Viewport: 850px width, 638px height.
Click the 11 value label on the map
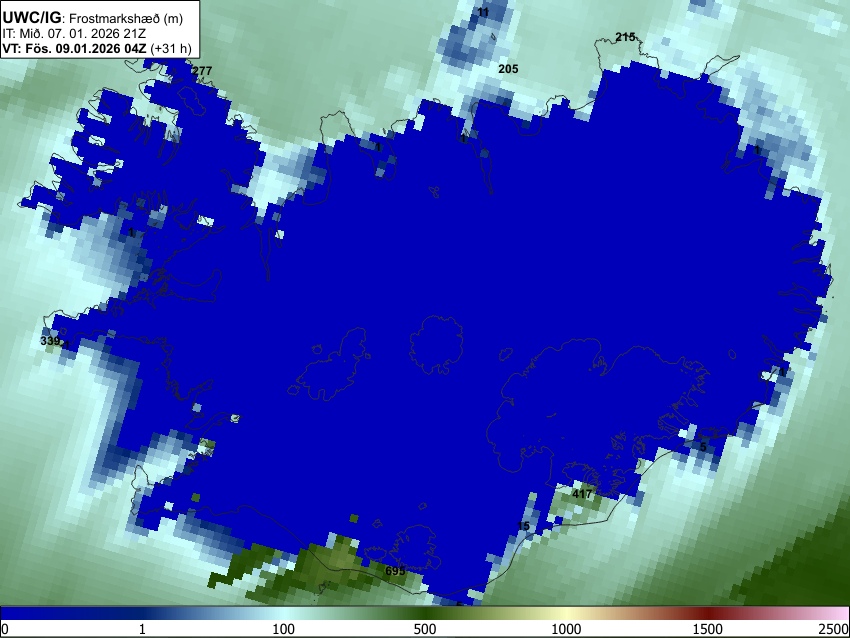click(x=483, y=12)
